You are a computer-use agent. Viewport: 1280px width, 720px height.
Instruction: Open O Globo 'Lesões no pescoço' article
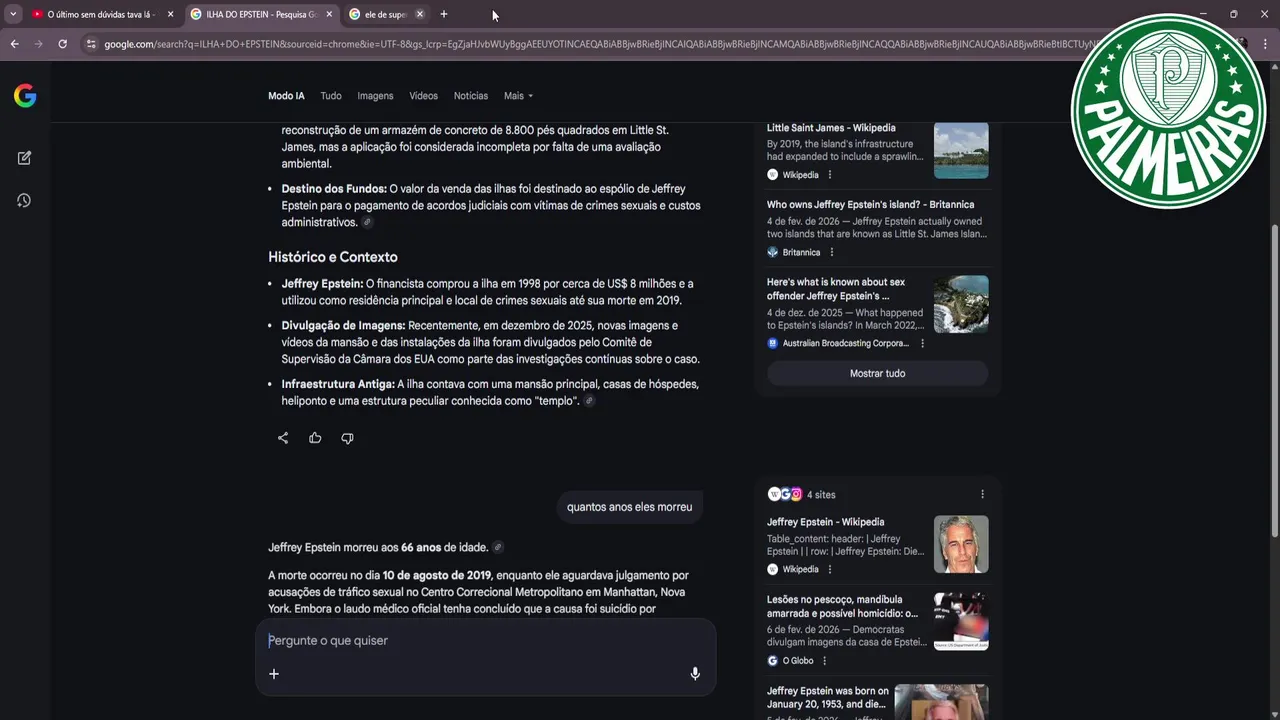pyautogui.click(x=842, y=606)
